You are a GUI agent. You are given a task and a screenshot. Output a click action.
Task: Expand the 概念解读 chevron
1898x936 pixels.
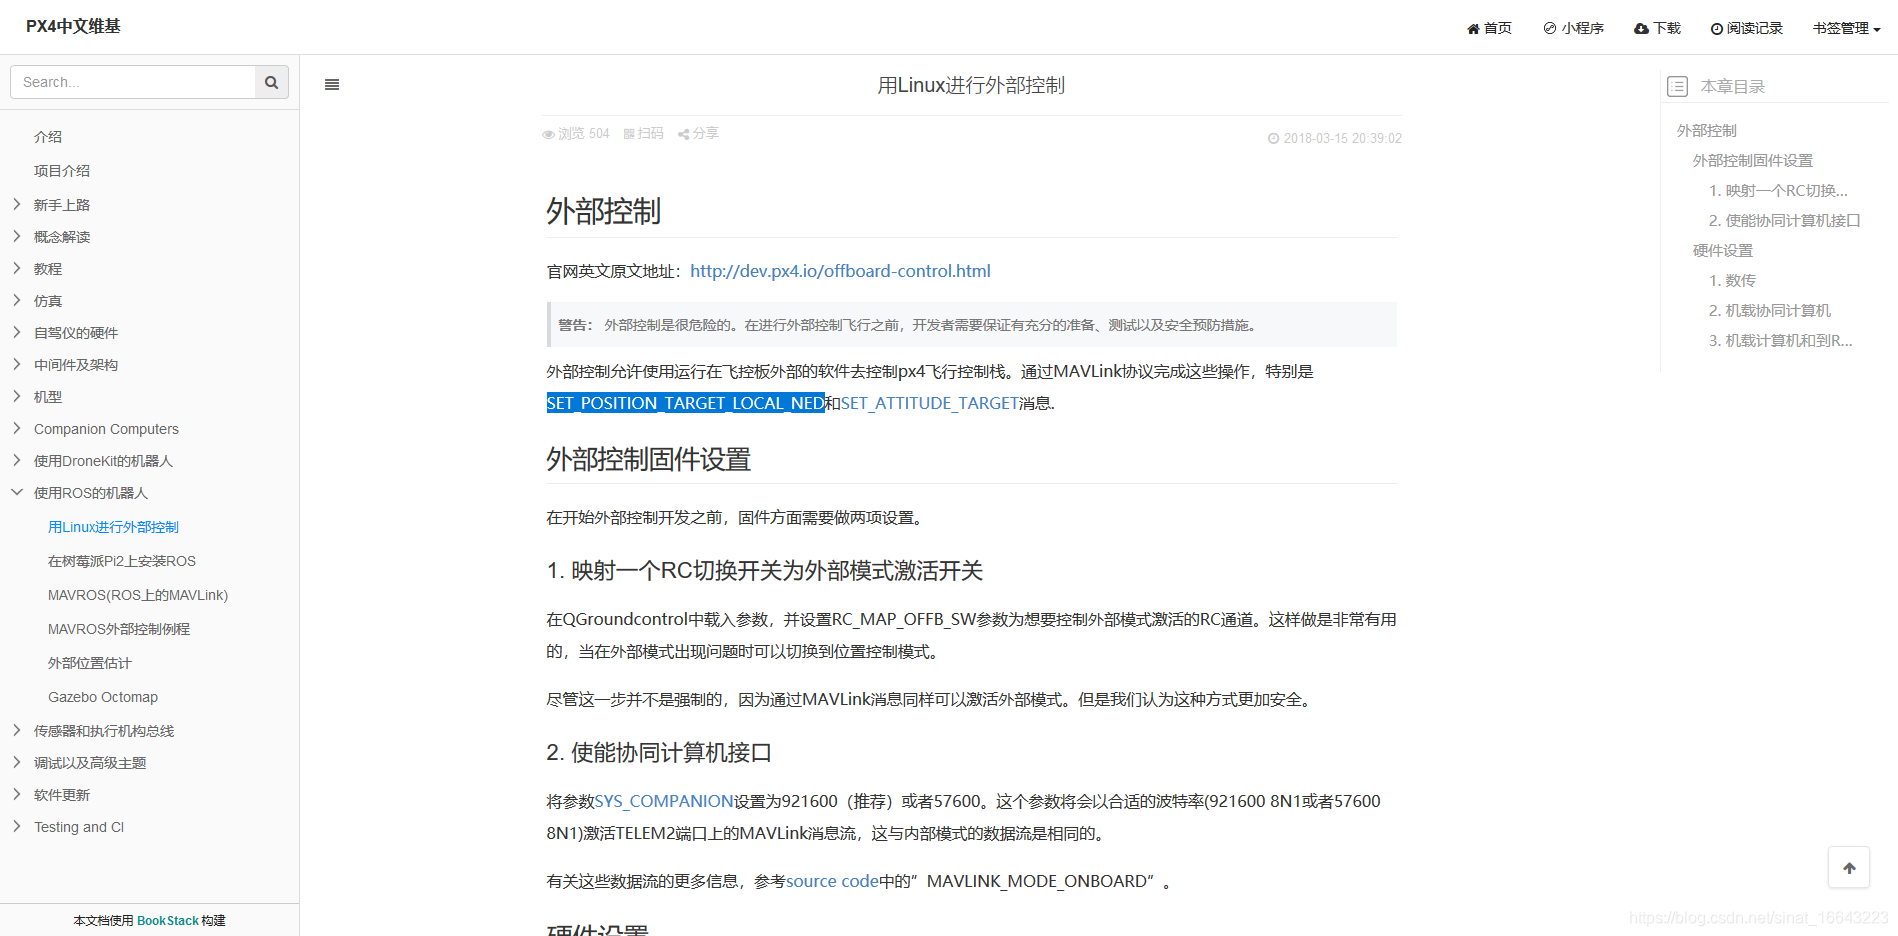point(17,236)
